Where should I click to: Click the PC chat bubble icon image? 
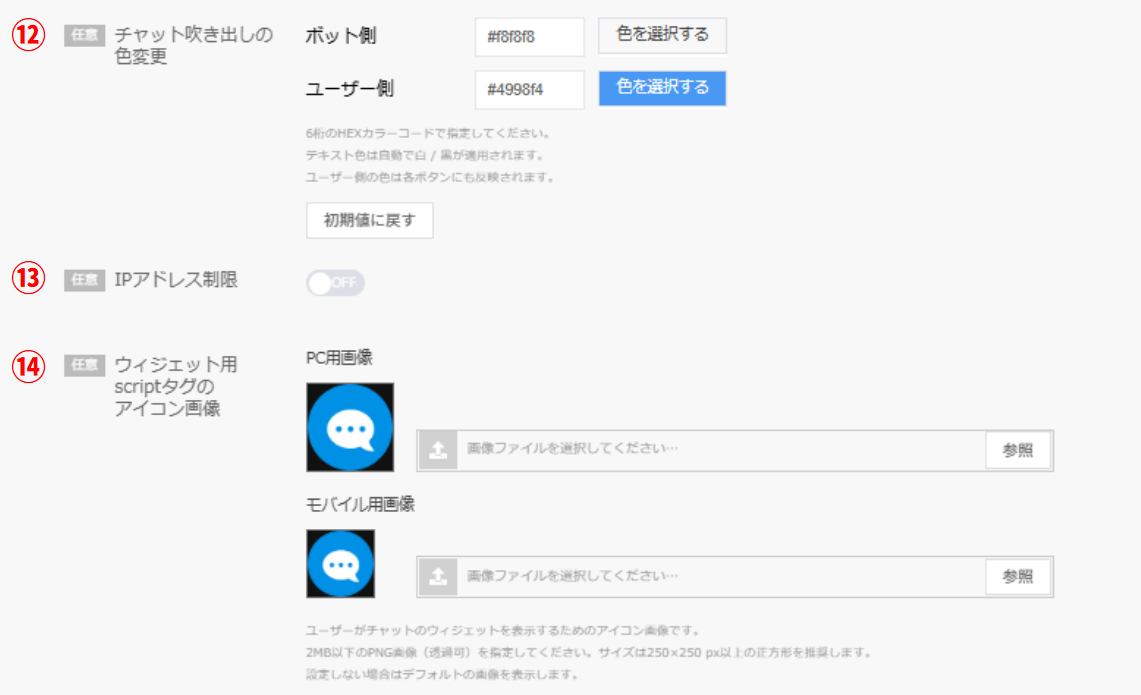pyautogui.click(x=350, y=427)
